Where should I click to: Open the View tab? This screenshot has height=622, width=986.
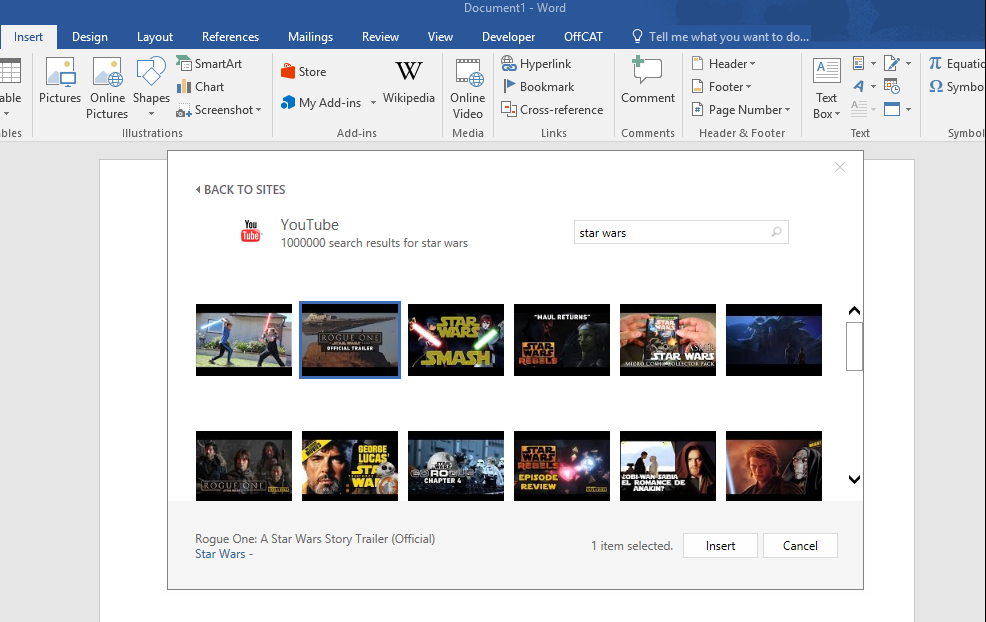[x=440, y=37]
